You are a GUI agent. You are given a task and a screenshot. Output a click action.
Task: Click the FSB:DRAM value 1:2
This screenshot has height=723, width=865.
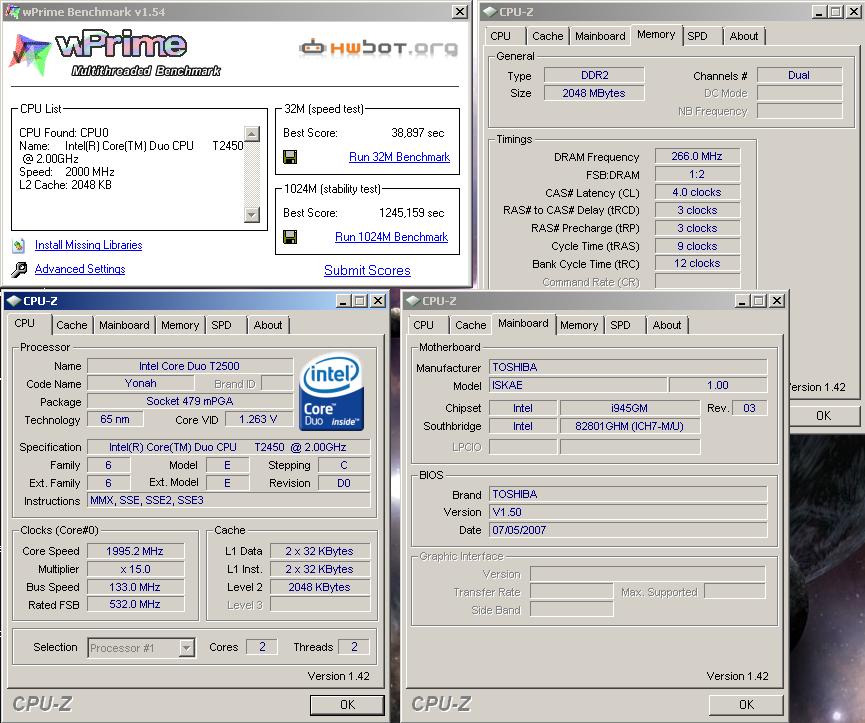(697, 174)
